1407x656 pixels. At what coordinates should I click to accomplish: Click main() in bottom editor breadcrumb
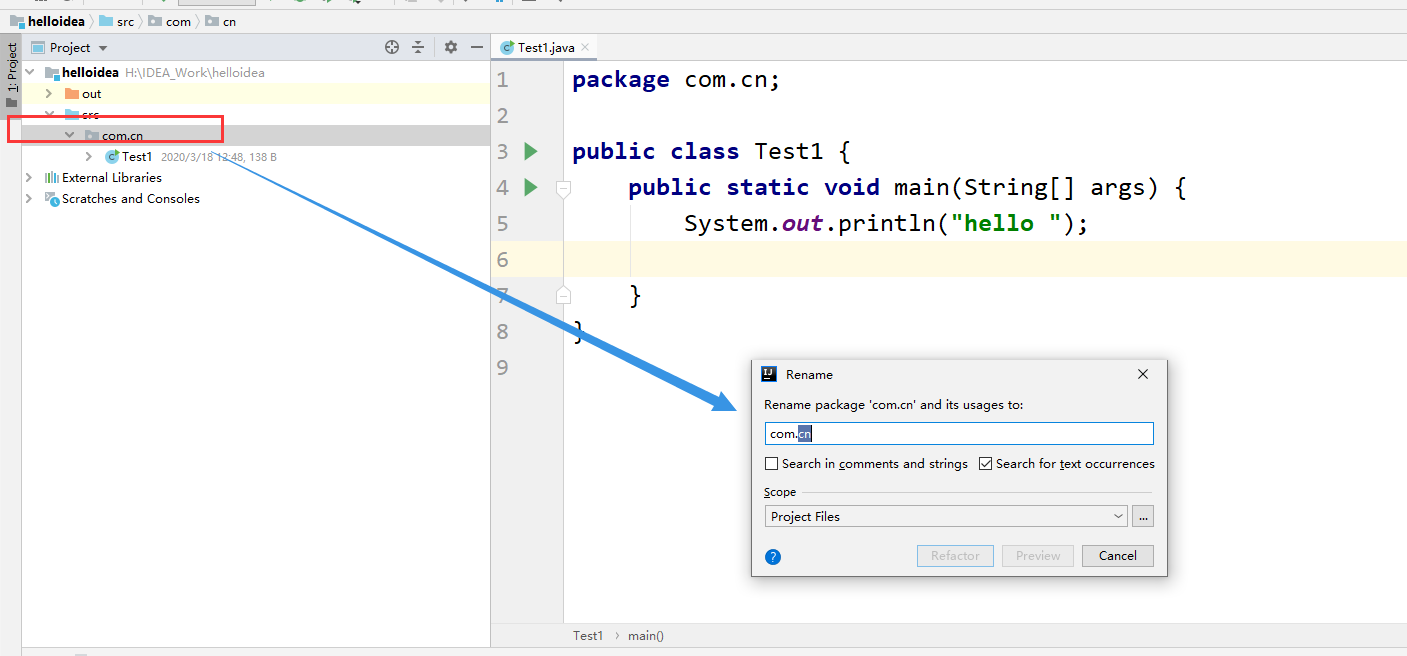pyautogui.click(x=646, y=636)
